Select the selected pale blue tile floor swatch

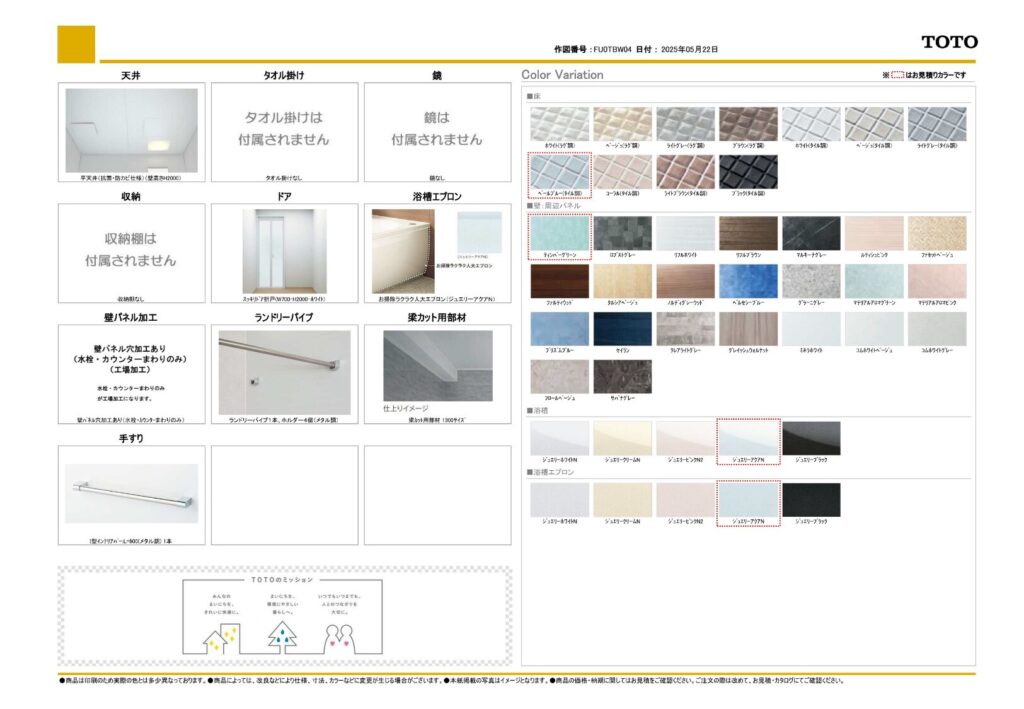point(559,172)
